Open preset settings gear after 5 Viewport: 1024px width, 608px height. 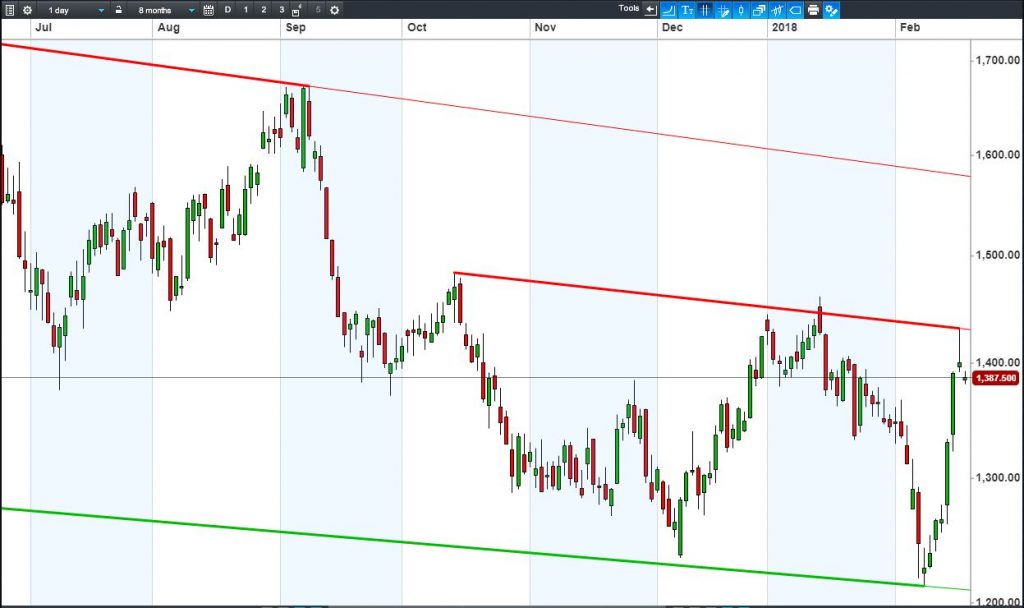pyautogui.click(x=334, y=10)
